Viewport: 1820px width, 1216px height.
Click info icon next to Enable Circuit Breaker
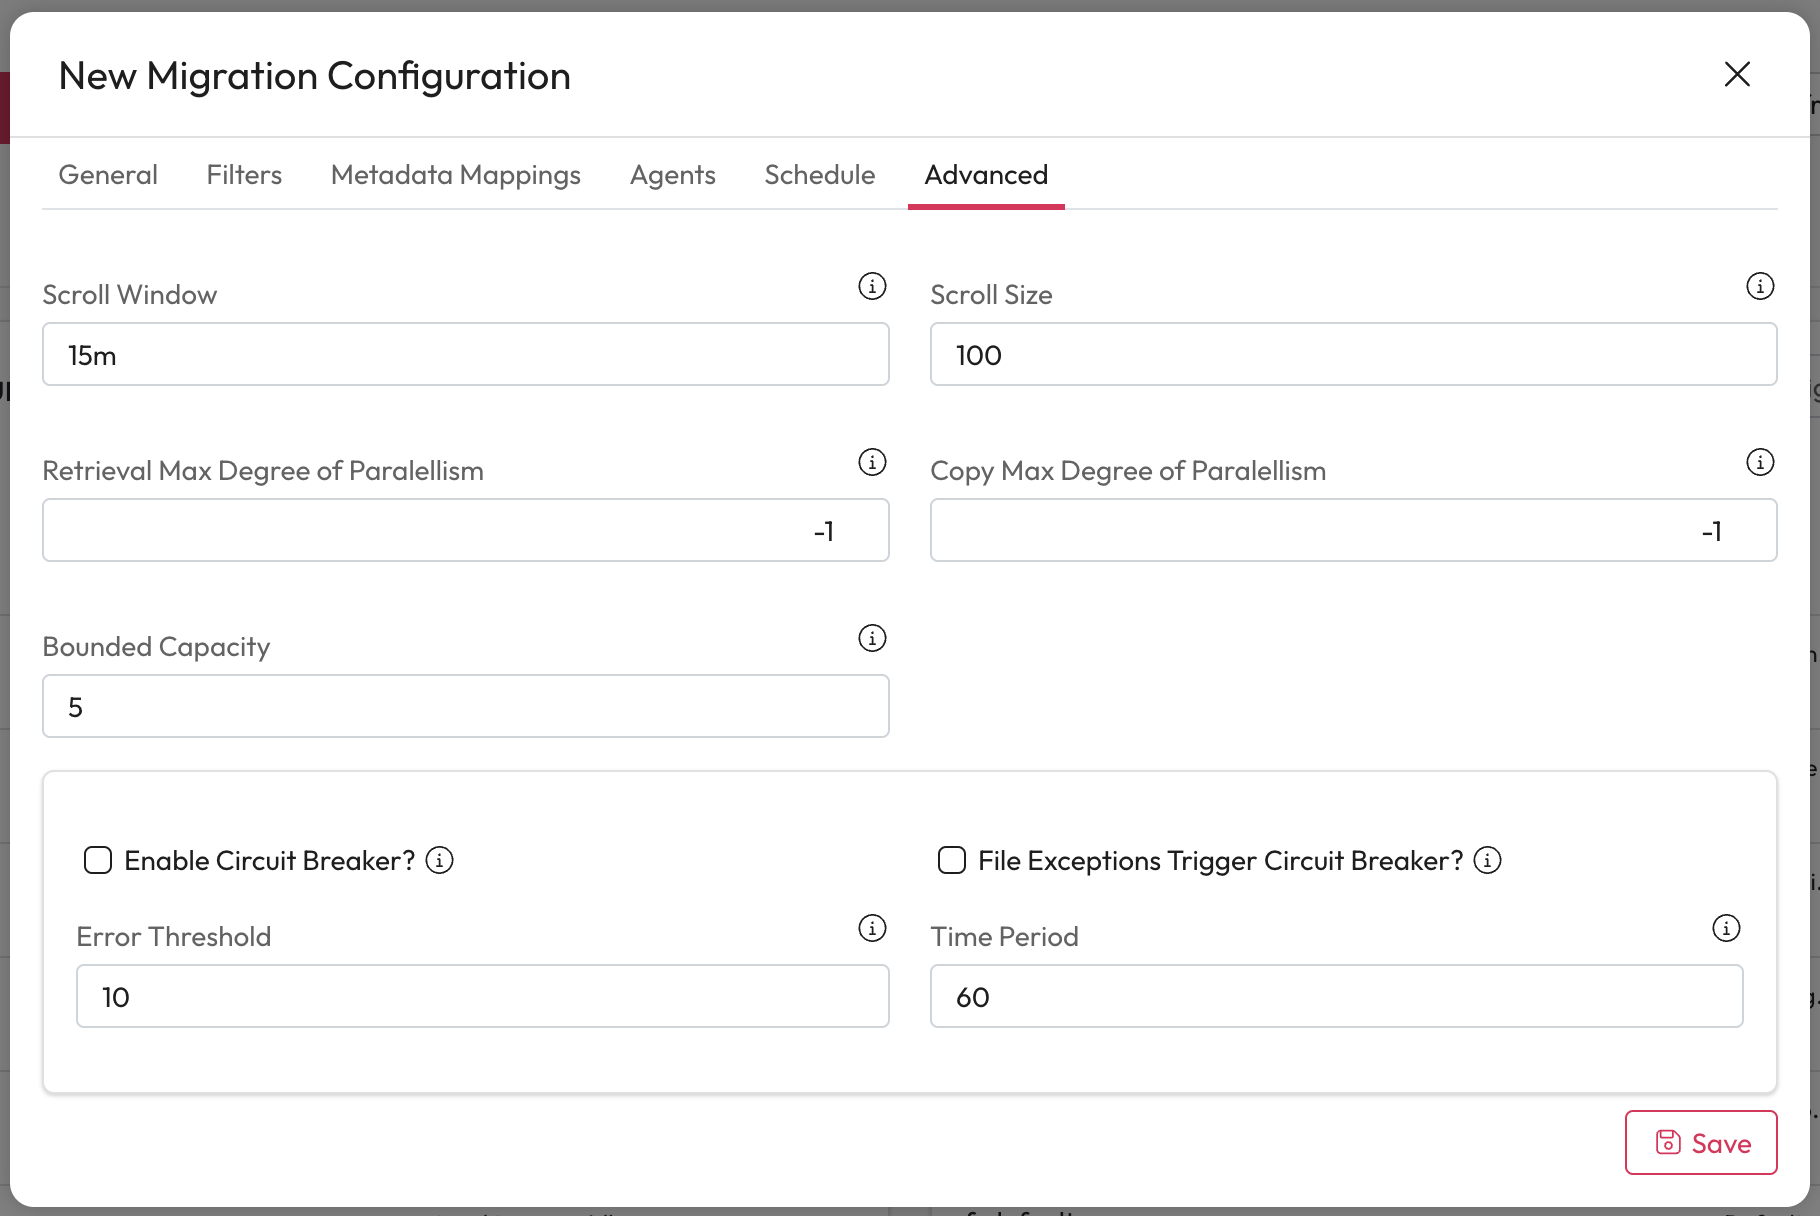coord(440,860)
